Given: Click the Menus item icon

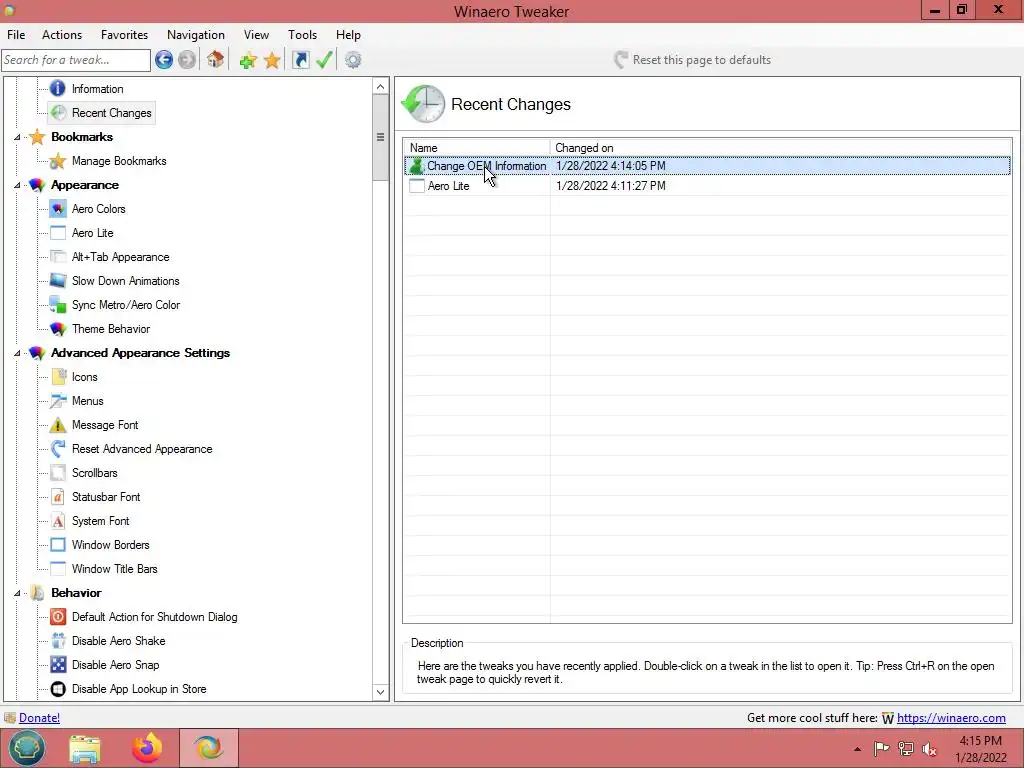Looking at the screenshot, I should 57,401.
